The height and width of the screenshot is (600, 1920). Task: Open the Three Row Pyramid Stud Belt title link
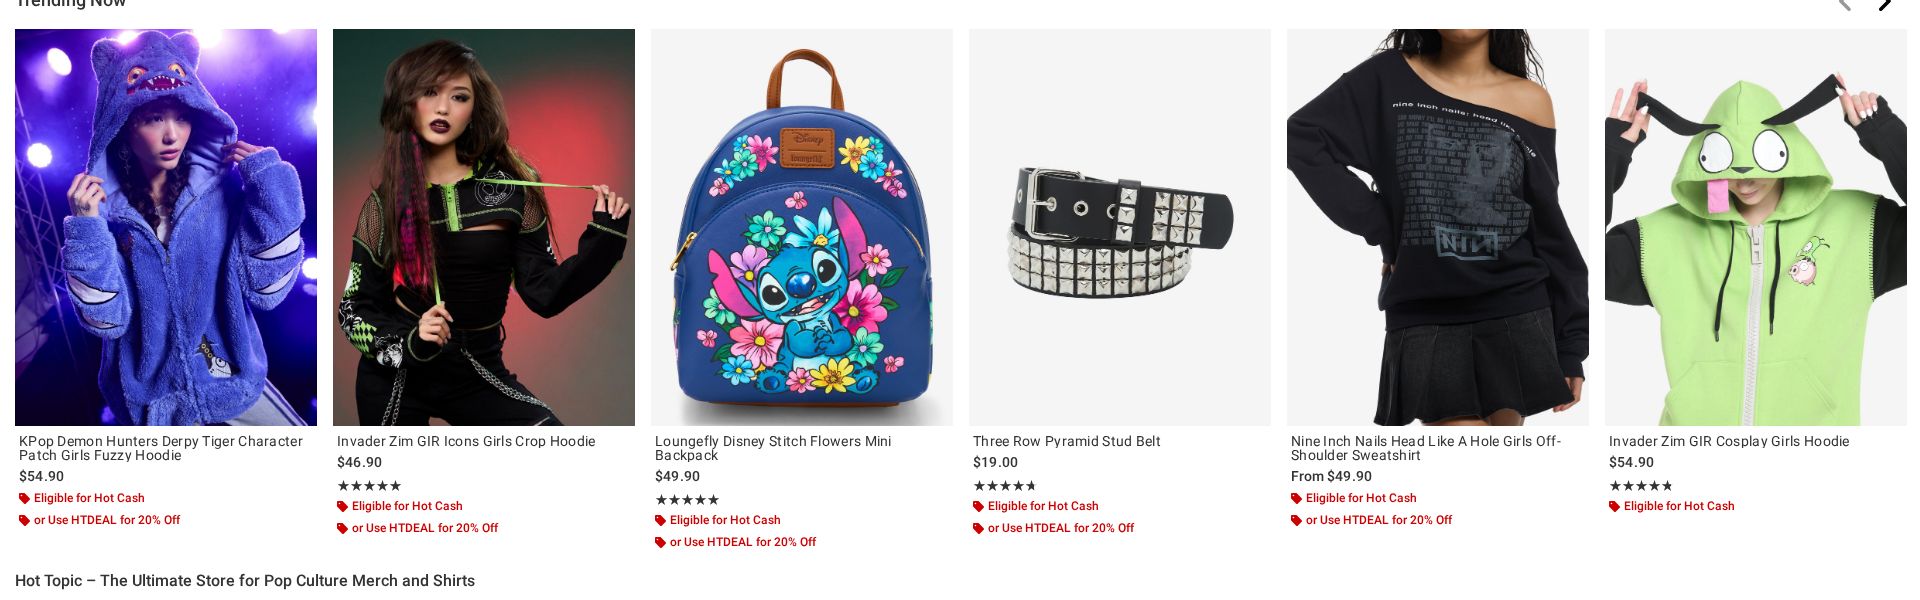1066,441
